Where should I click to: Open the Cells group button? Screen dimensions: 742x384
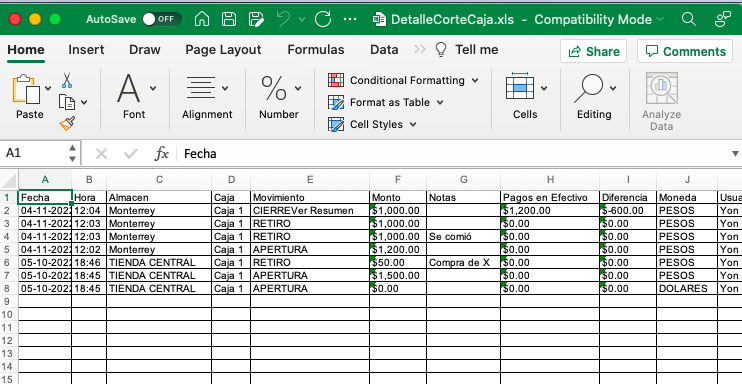pyautogui.click(x=525, y=96)
